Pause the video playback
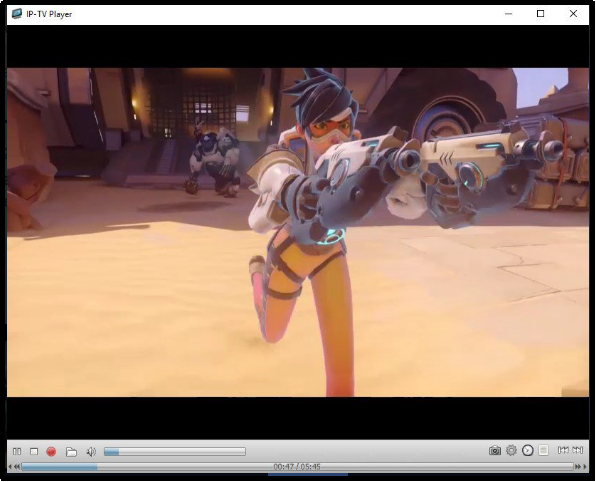The width and height of the screenshot is (596, 482). (17, 451)
